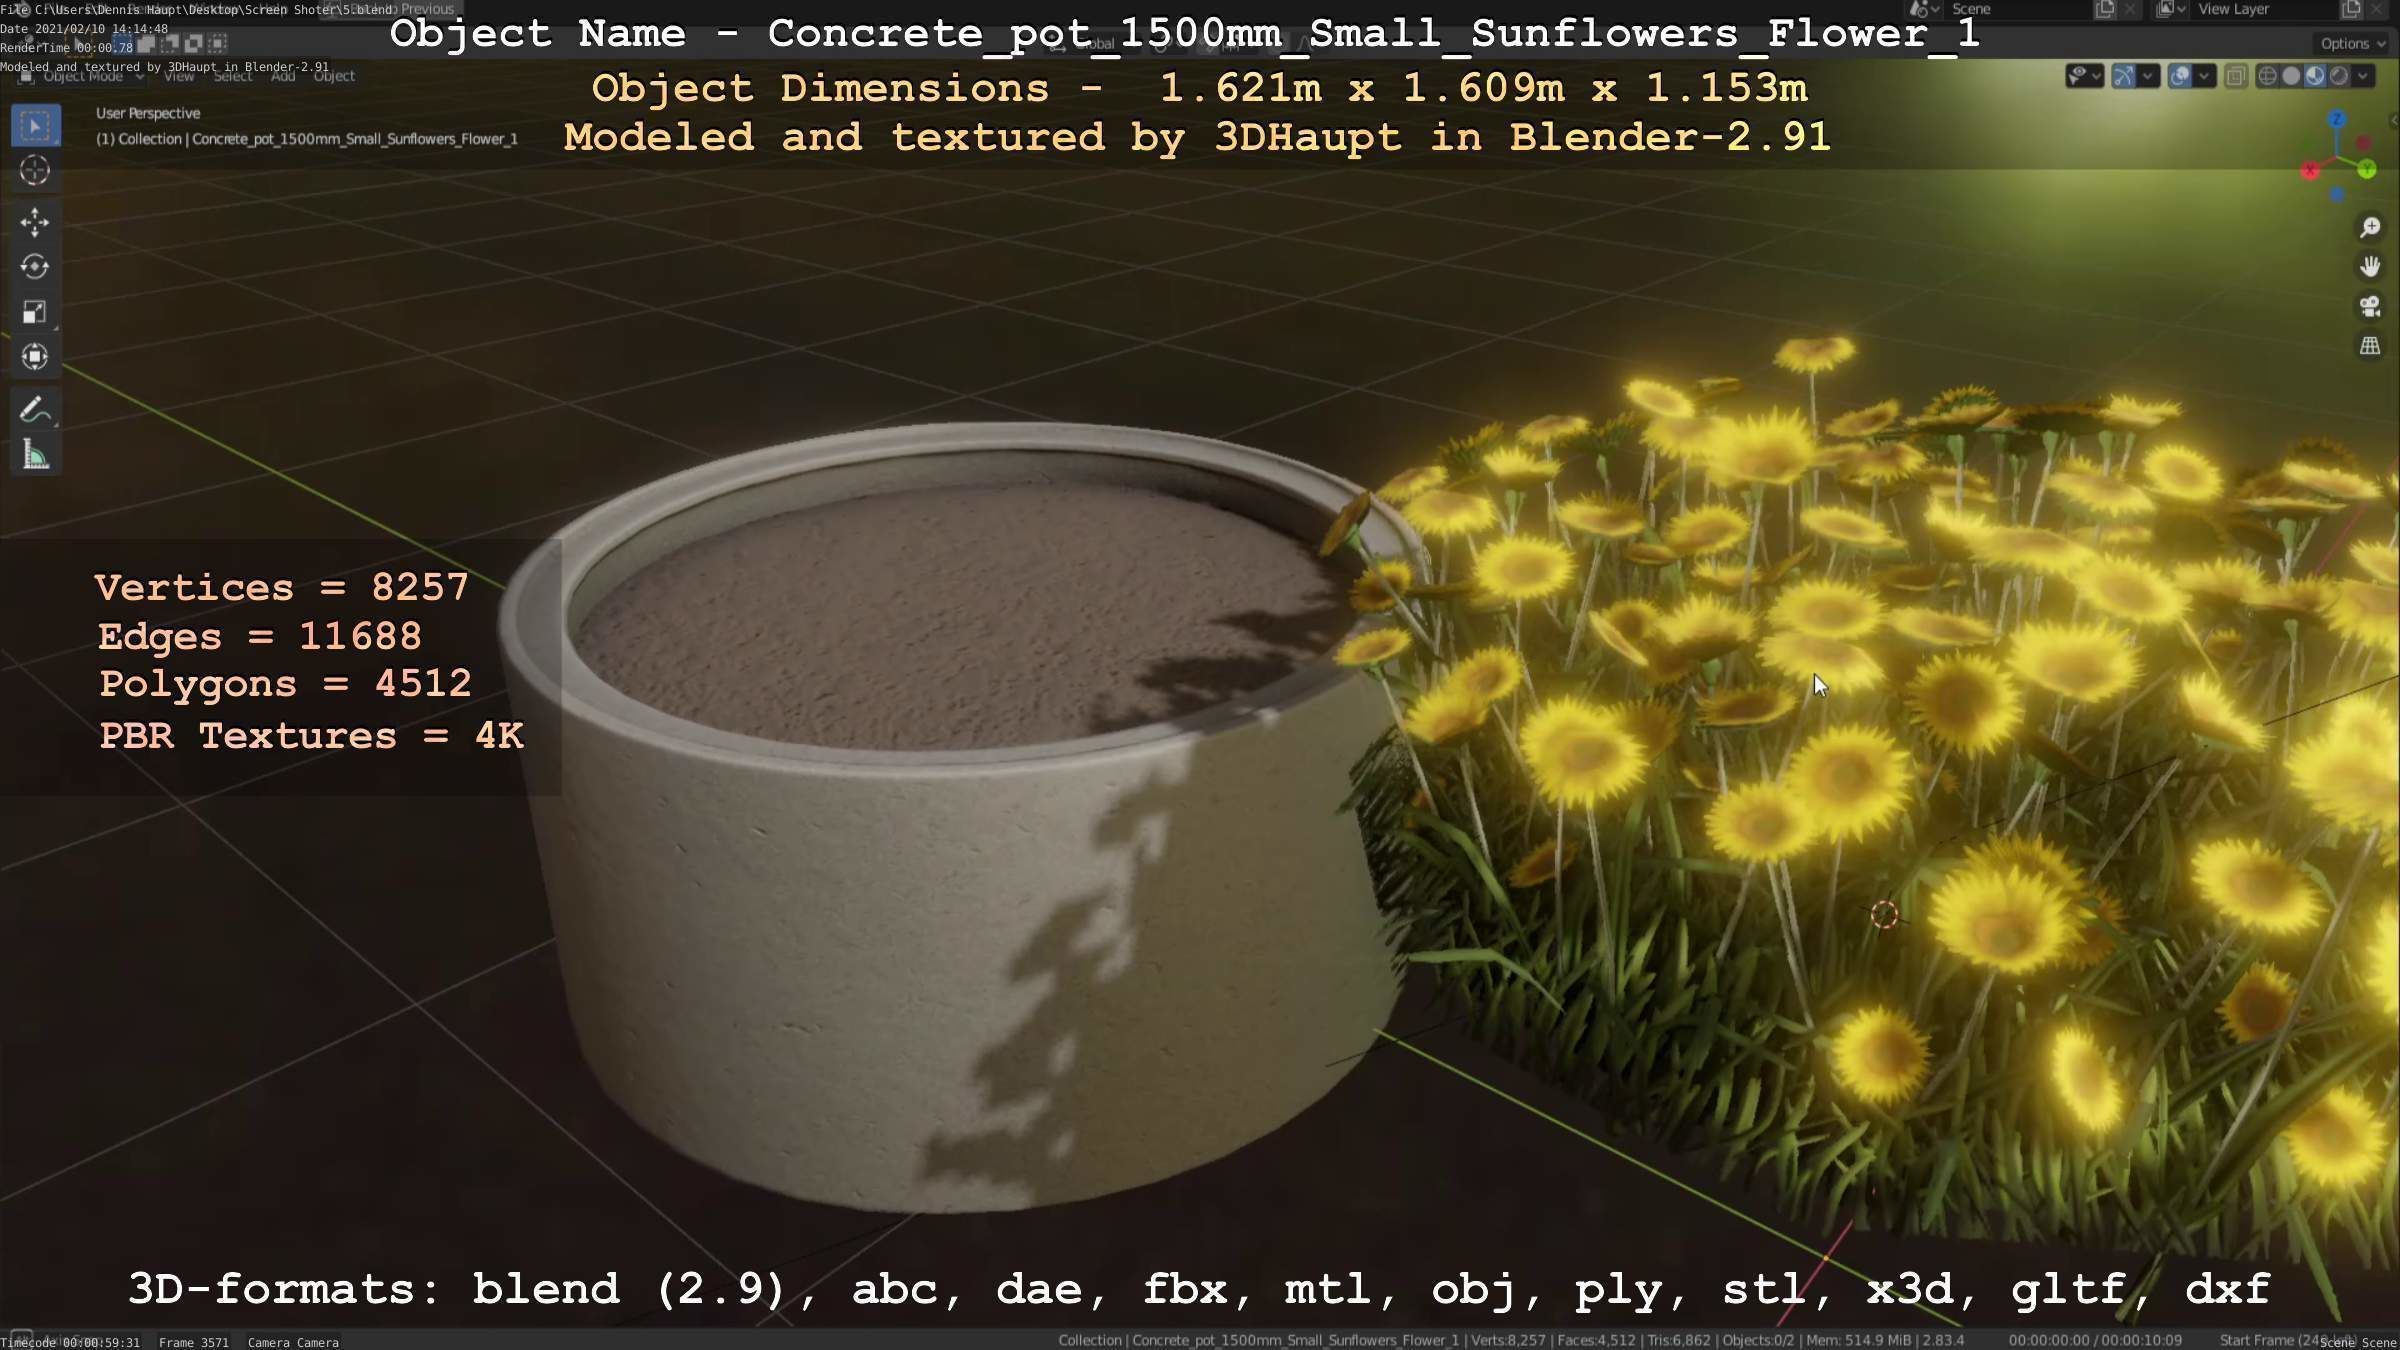The width and height of the screenshot is (2400, 1350).
Task: Click the '(1) Collection' viewport label
Action: tap(139, 139)
